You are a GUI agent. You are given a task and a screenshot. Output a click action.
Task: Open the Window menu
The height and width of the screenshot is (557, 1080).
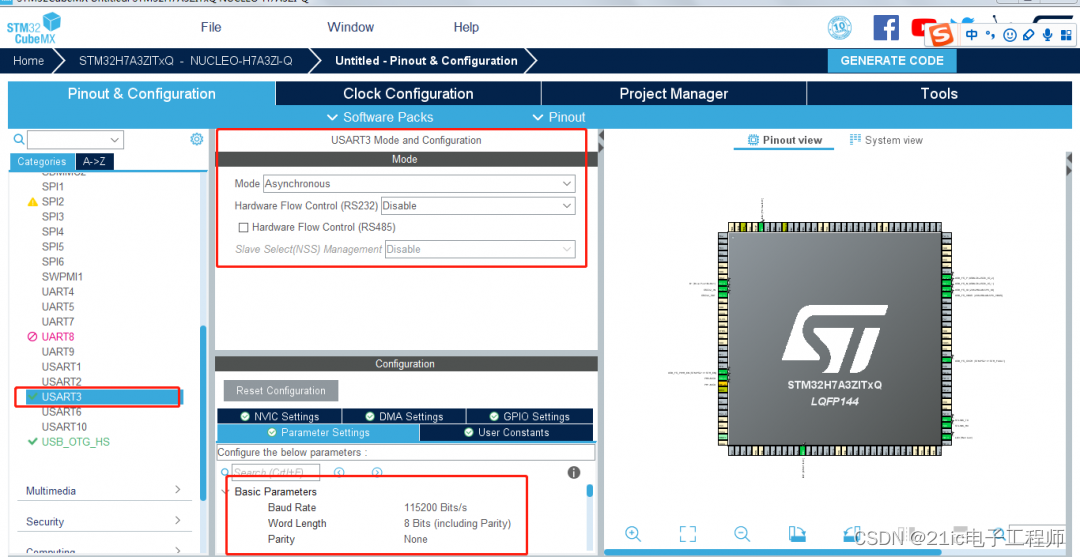[x=351, y=28]
